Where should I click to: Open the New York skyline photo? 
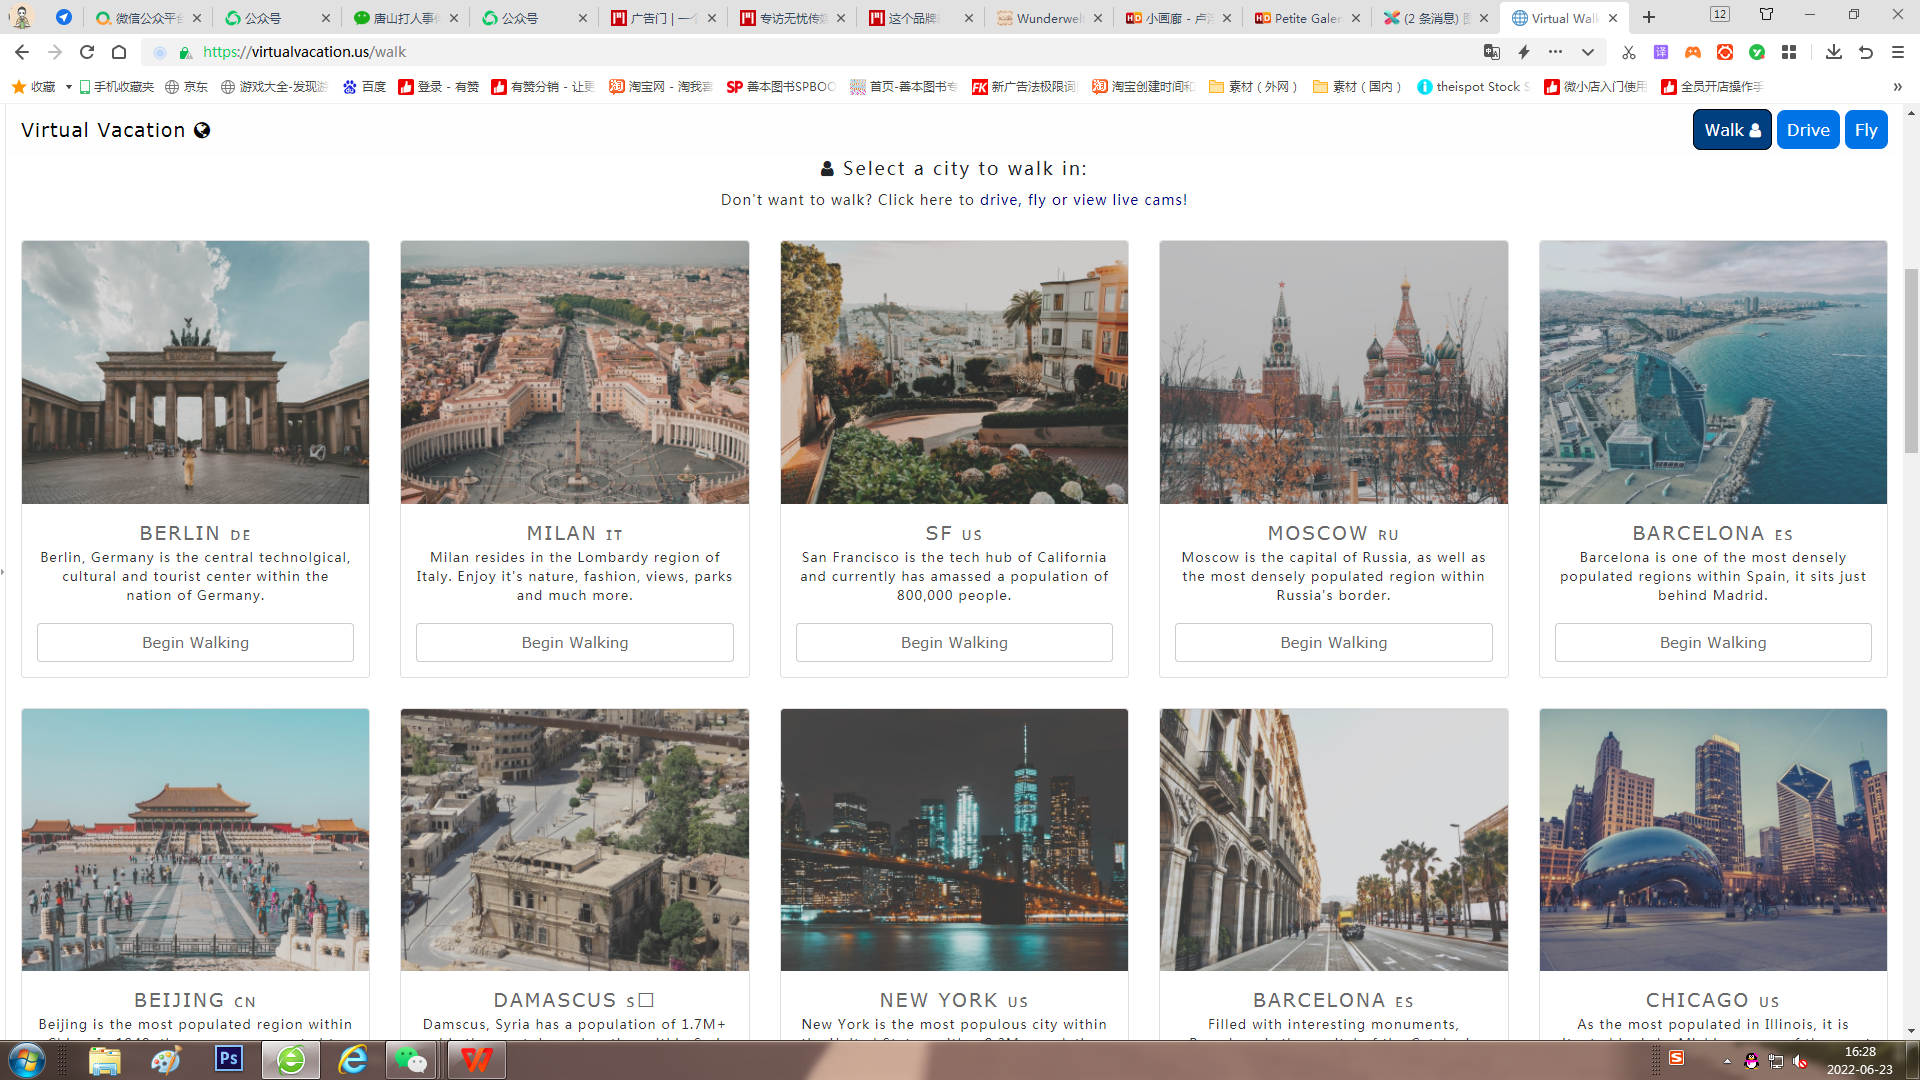click(954, 840)
